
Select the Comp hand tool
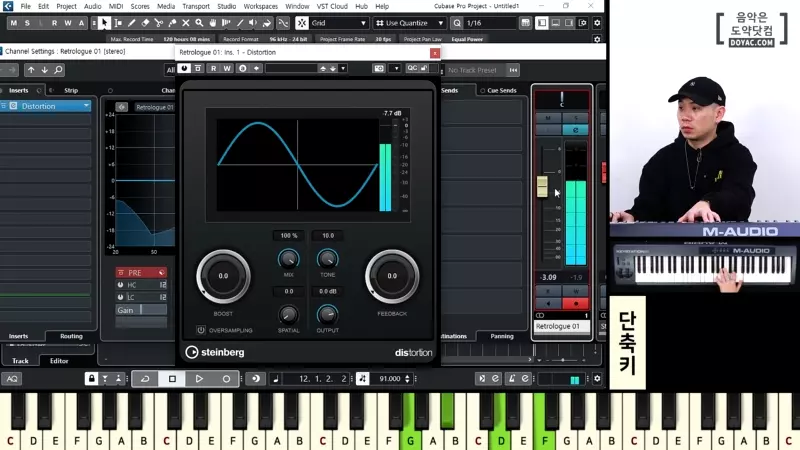[x=213, y=23]
